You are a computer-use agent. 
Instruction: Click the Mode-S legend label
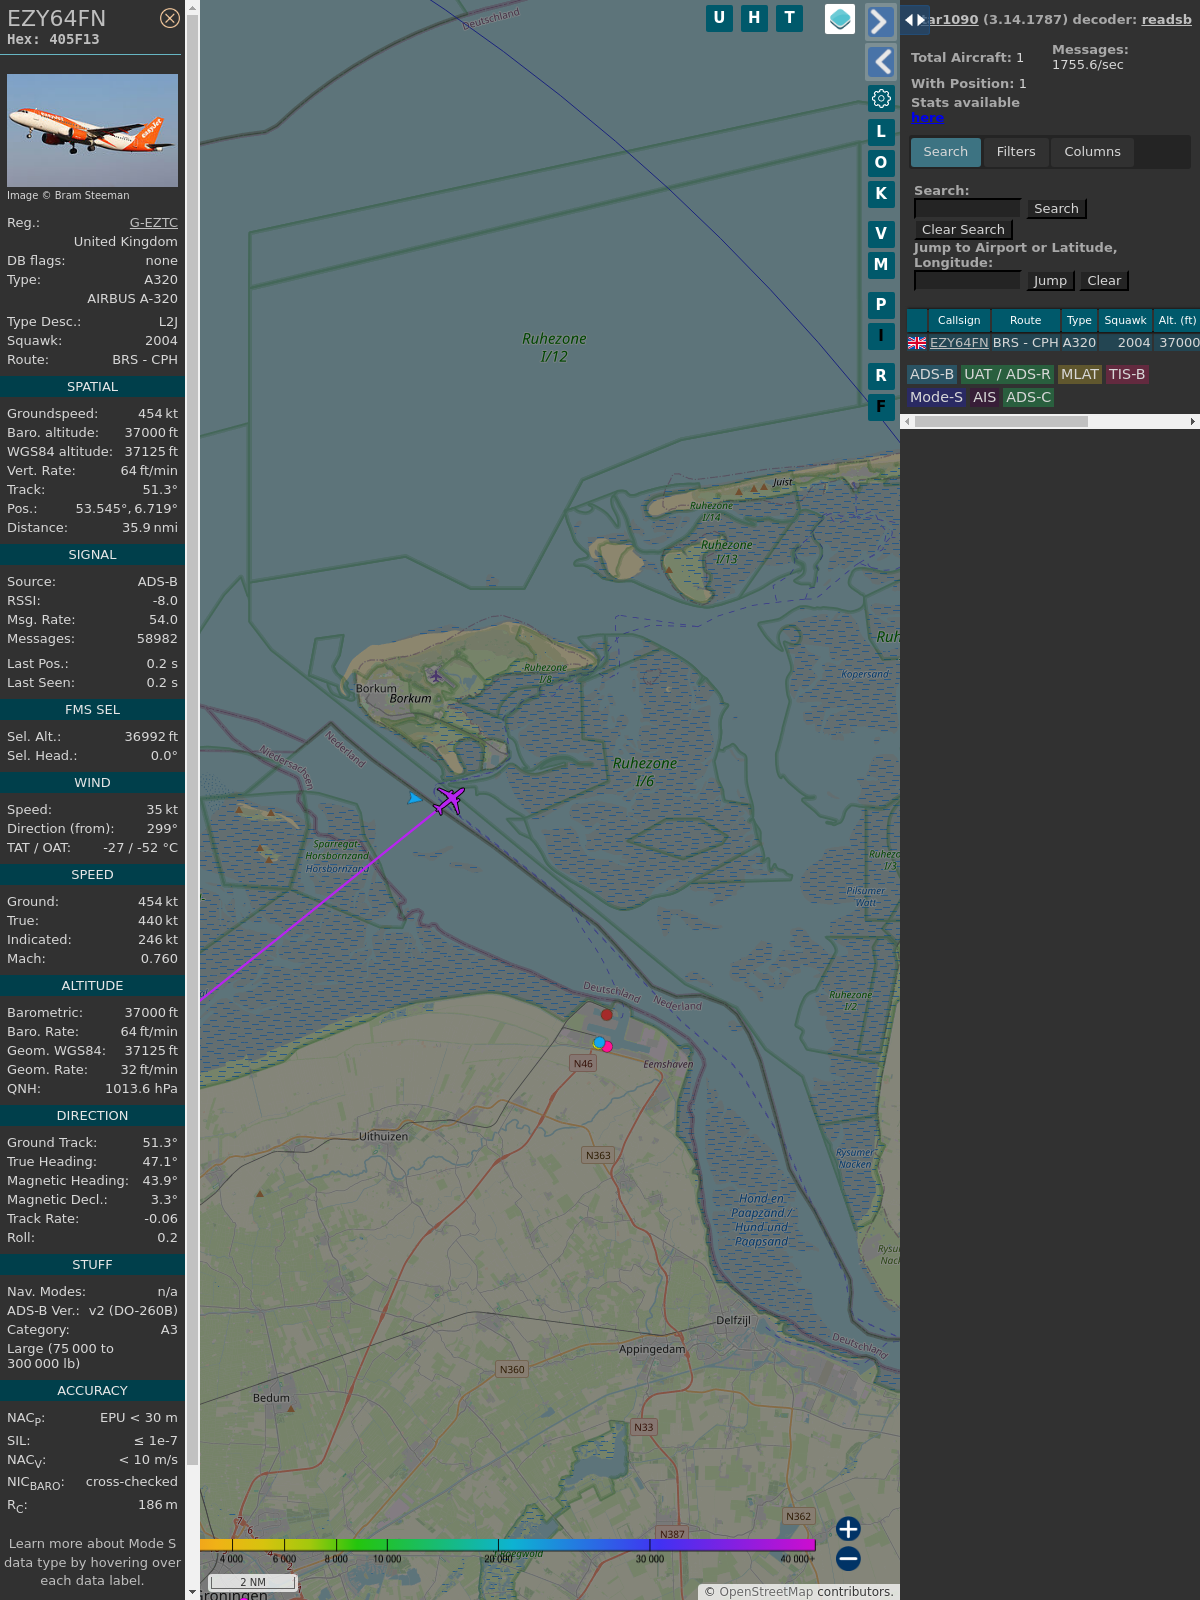coord(936,397)
